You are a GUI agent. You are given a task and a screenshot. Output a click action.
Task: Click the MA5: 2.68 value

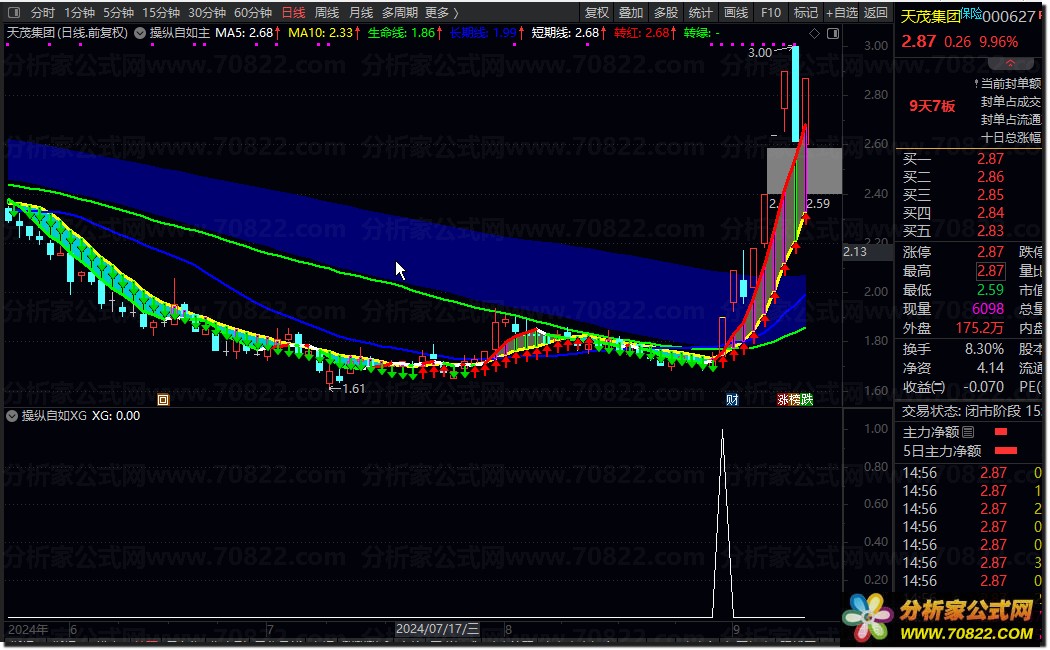(x=244, y=33)
